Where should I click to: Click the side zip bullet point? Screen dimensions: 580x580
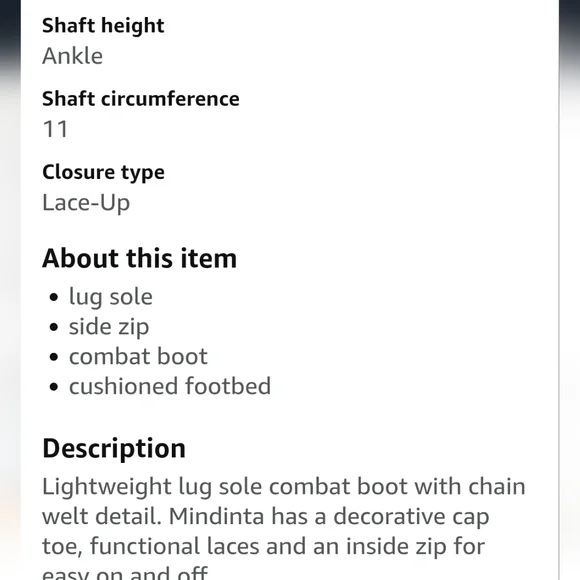click(109, 327)
